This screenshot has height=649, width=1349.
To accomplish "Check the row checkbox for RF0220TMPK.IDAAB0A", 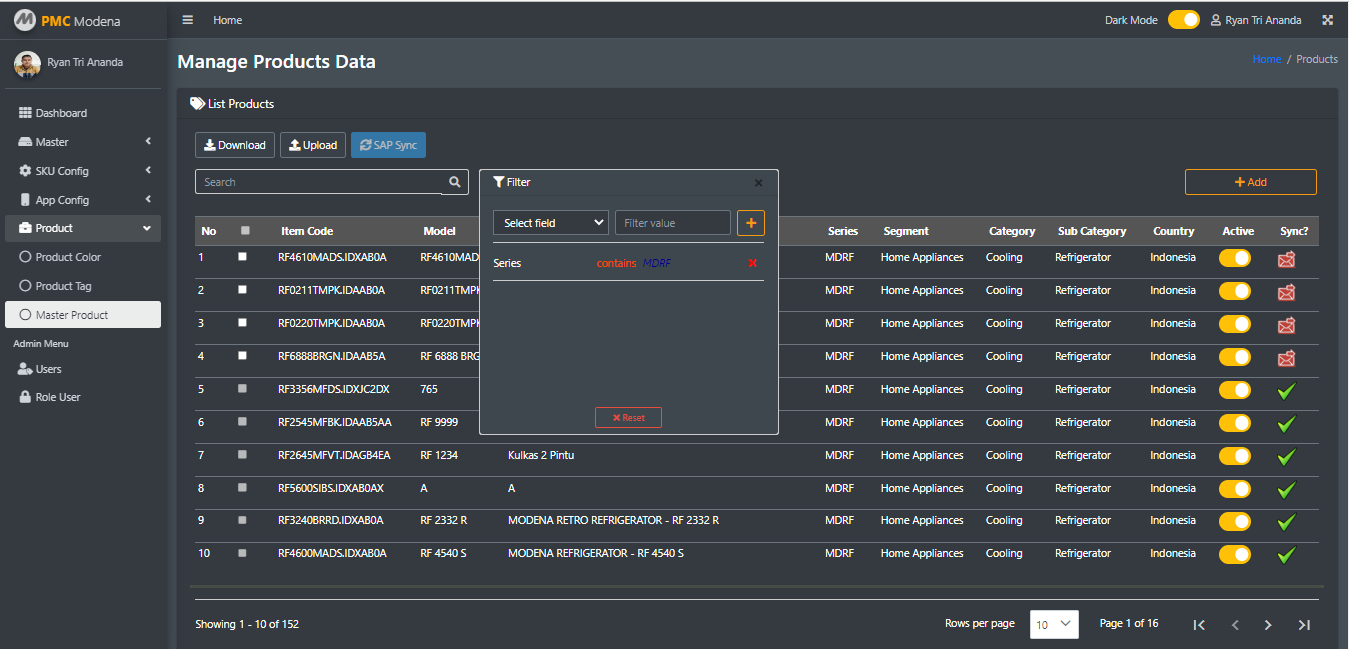I will coord(242,323).
